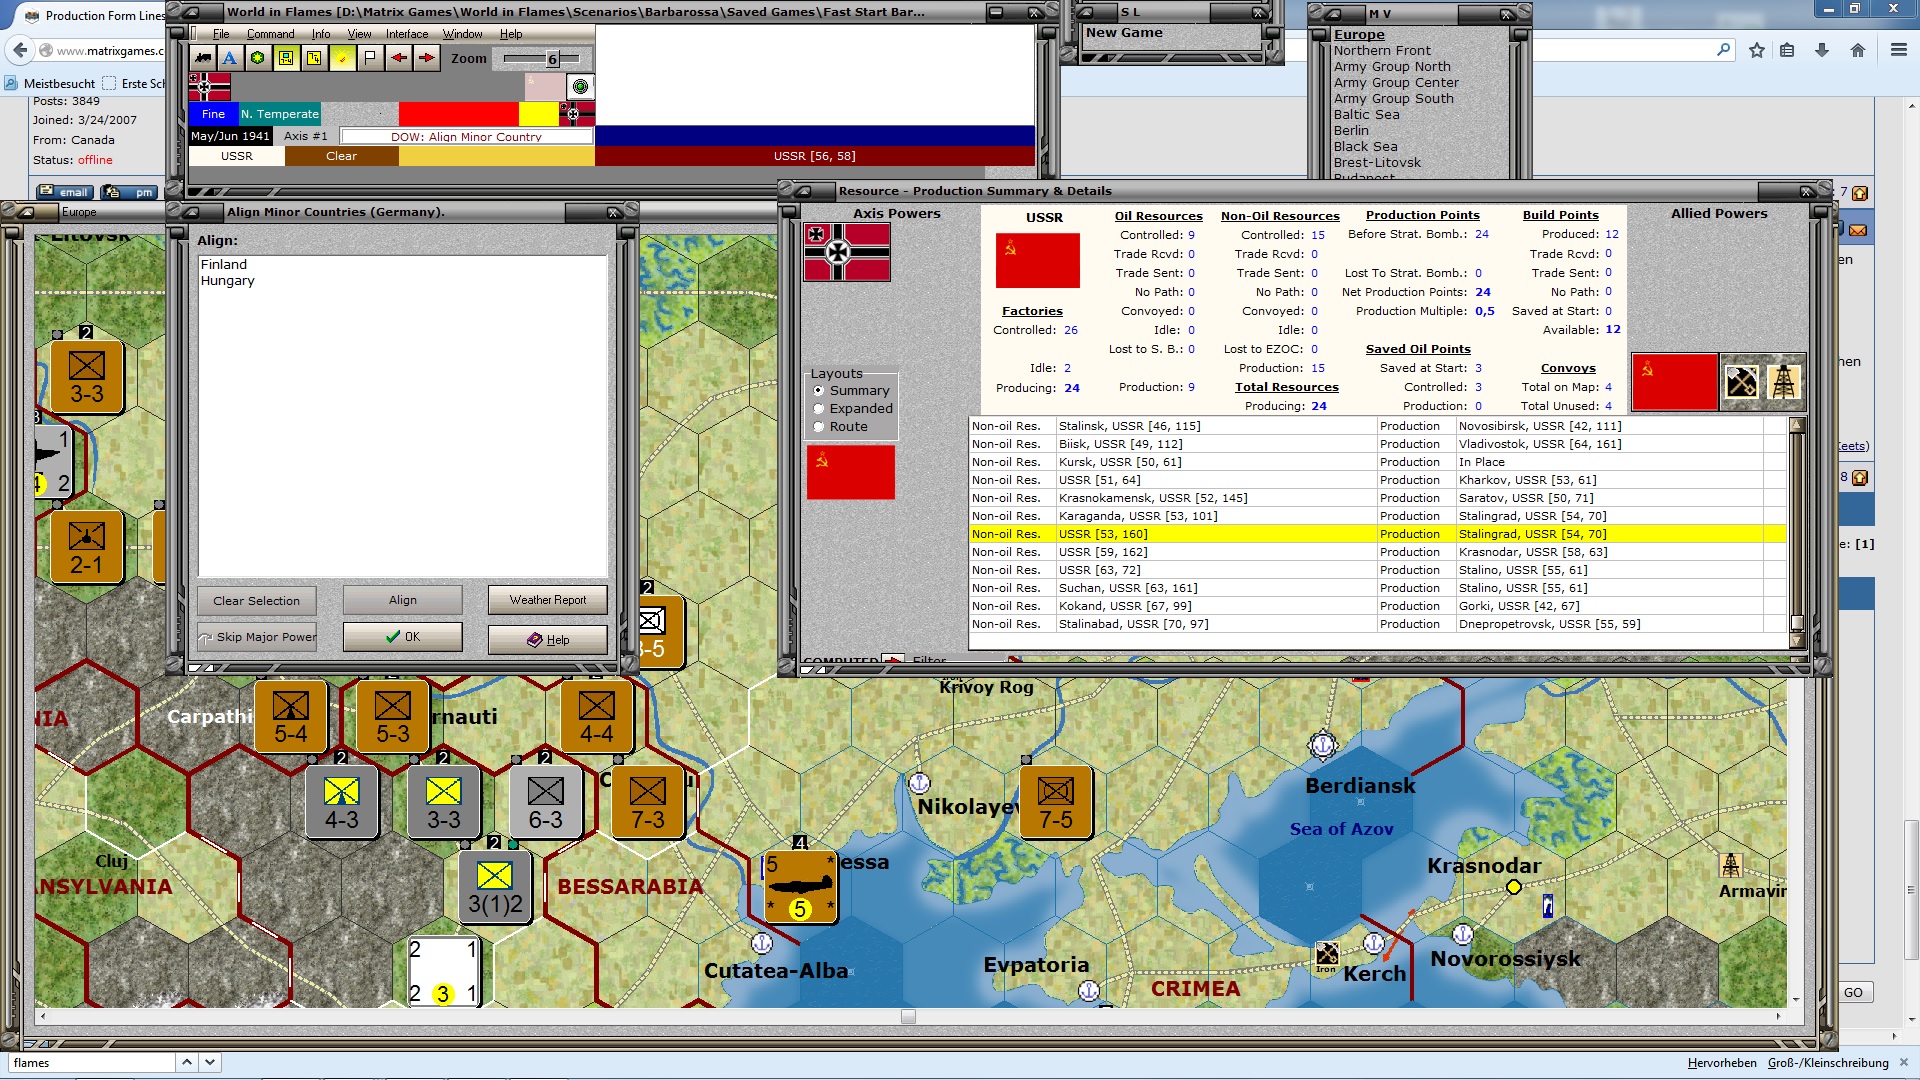Click the Clear Selection button

tap(256, 600)
